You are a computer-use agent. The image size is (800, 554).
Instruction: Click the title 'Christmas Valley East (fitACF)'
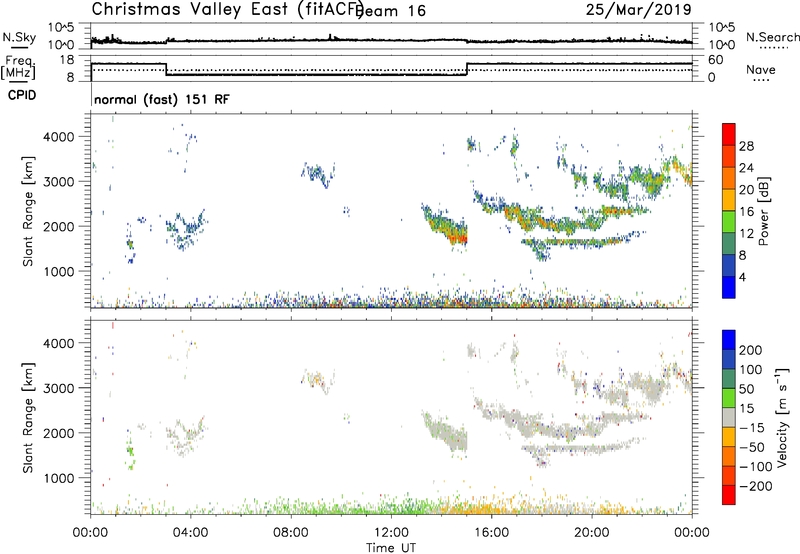click(x=228, y=9)
